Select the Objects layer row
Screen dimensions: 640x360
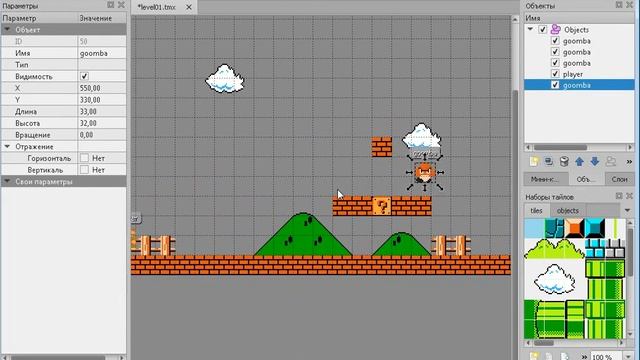click(579, 29)
